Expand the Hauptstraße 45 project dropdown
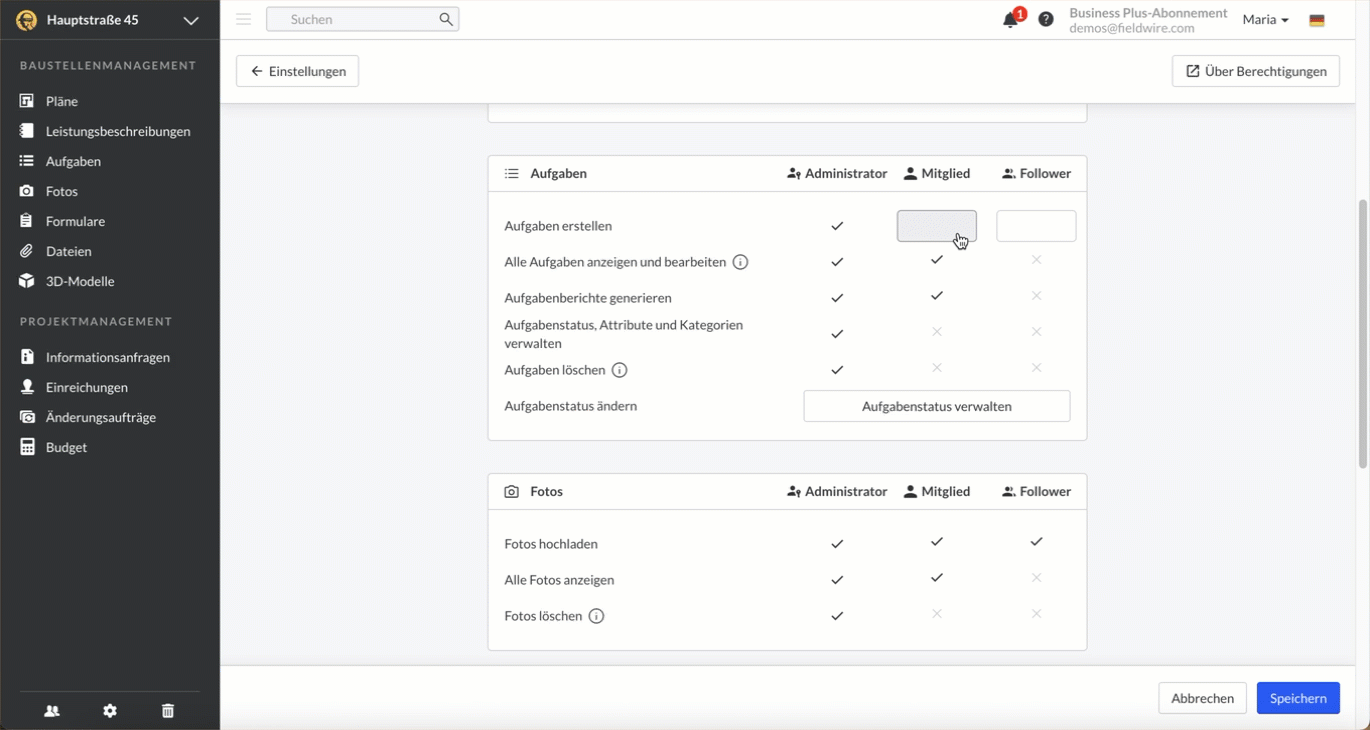 190,20
